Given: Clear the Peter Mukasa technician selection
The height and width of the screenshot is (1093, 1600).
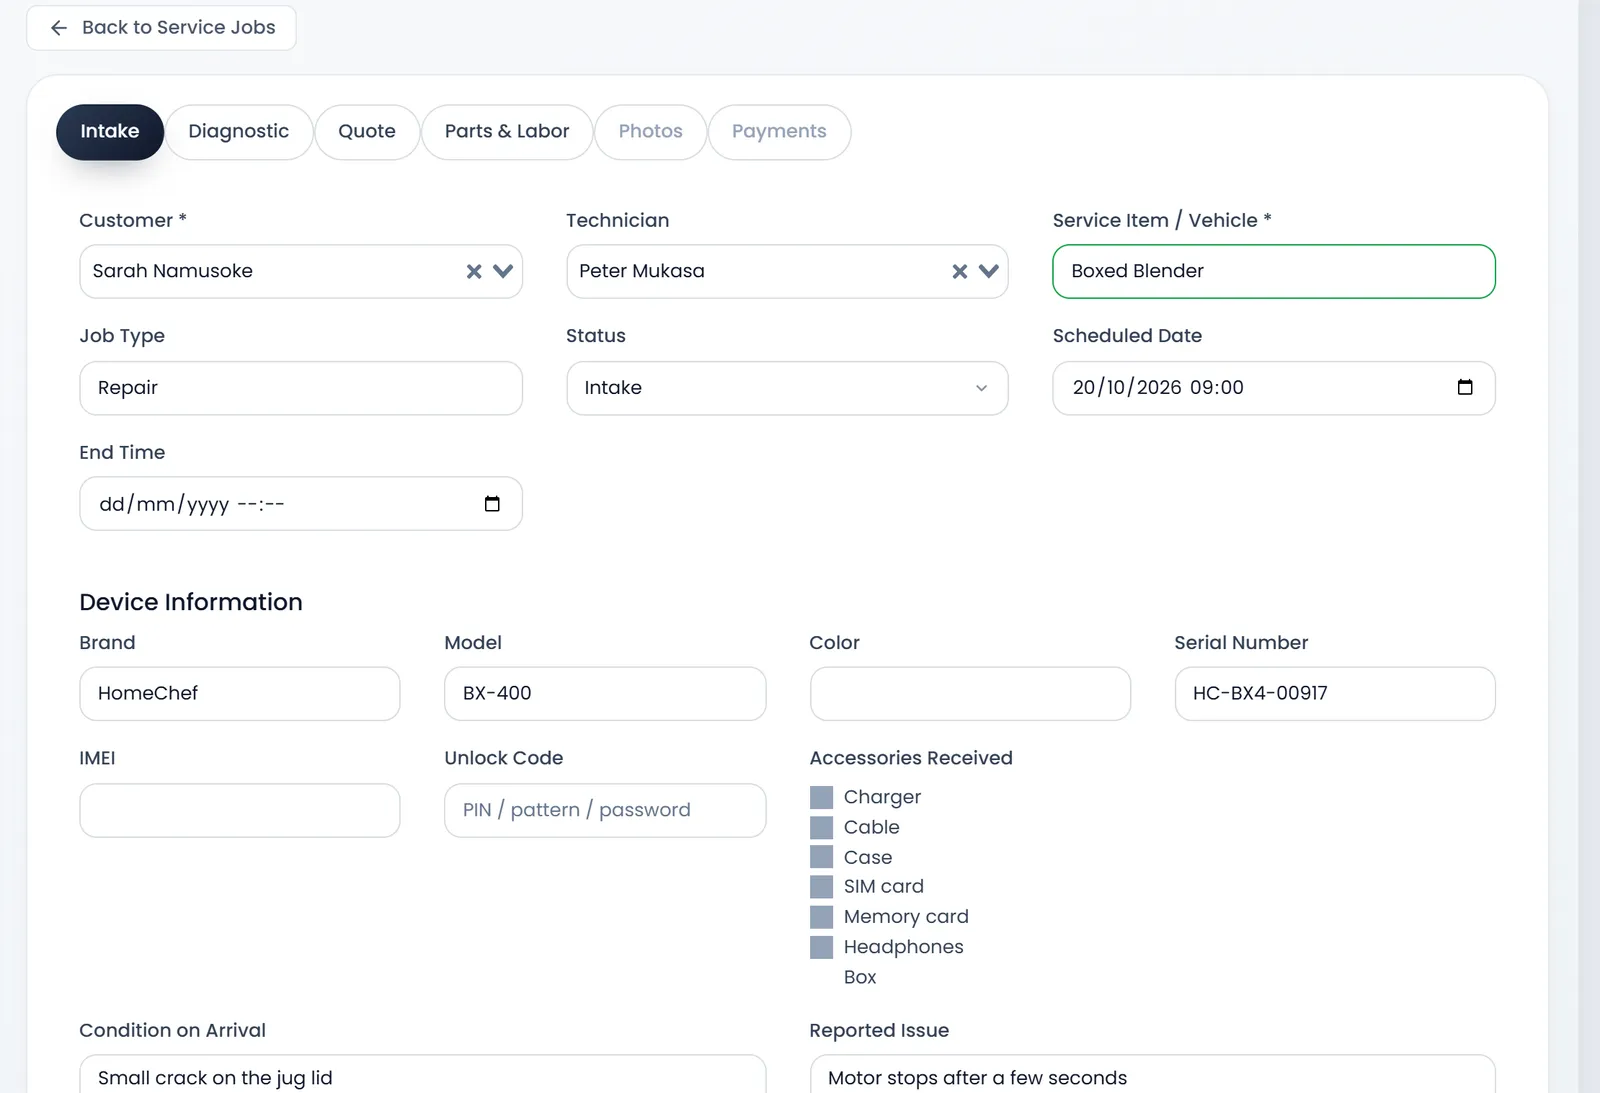Looking at the screenshot, I should 960,271.
